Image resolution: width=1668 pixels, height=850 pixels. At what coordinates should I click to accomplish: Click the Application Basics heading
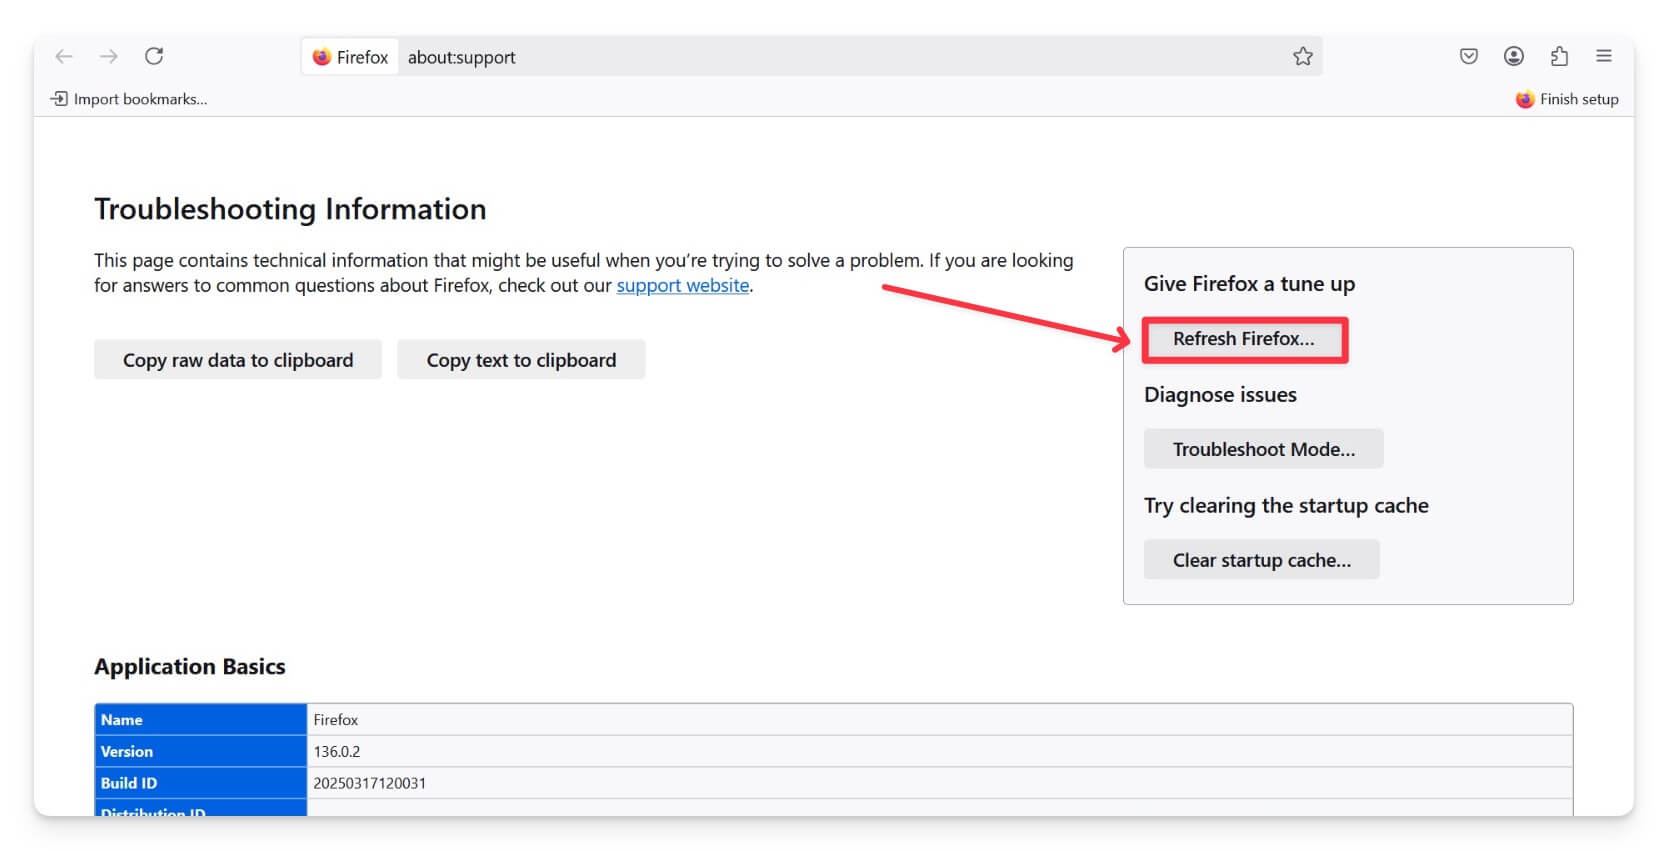[x=190, y=667]
